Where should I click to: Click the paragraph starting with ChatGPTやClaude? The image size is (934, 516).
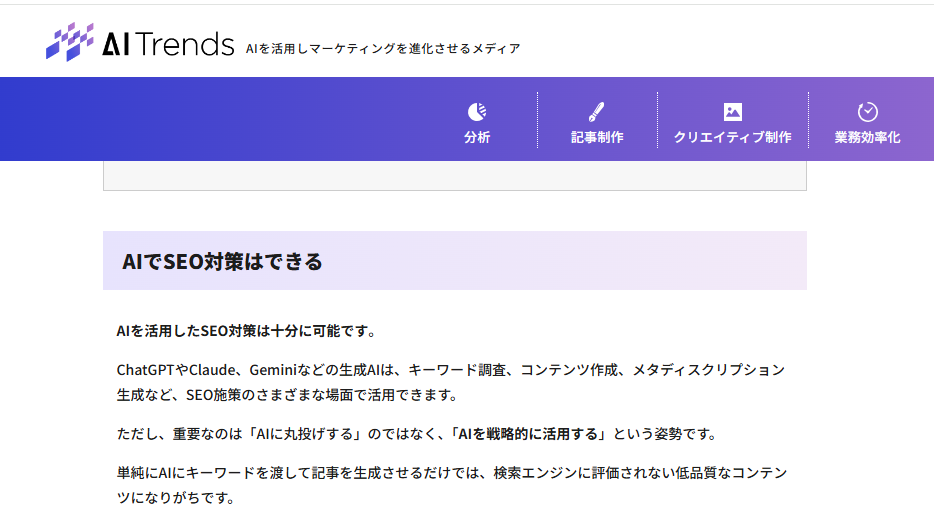click(450, 370)
